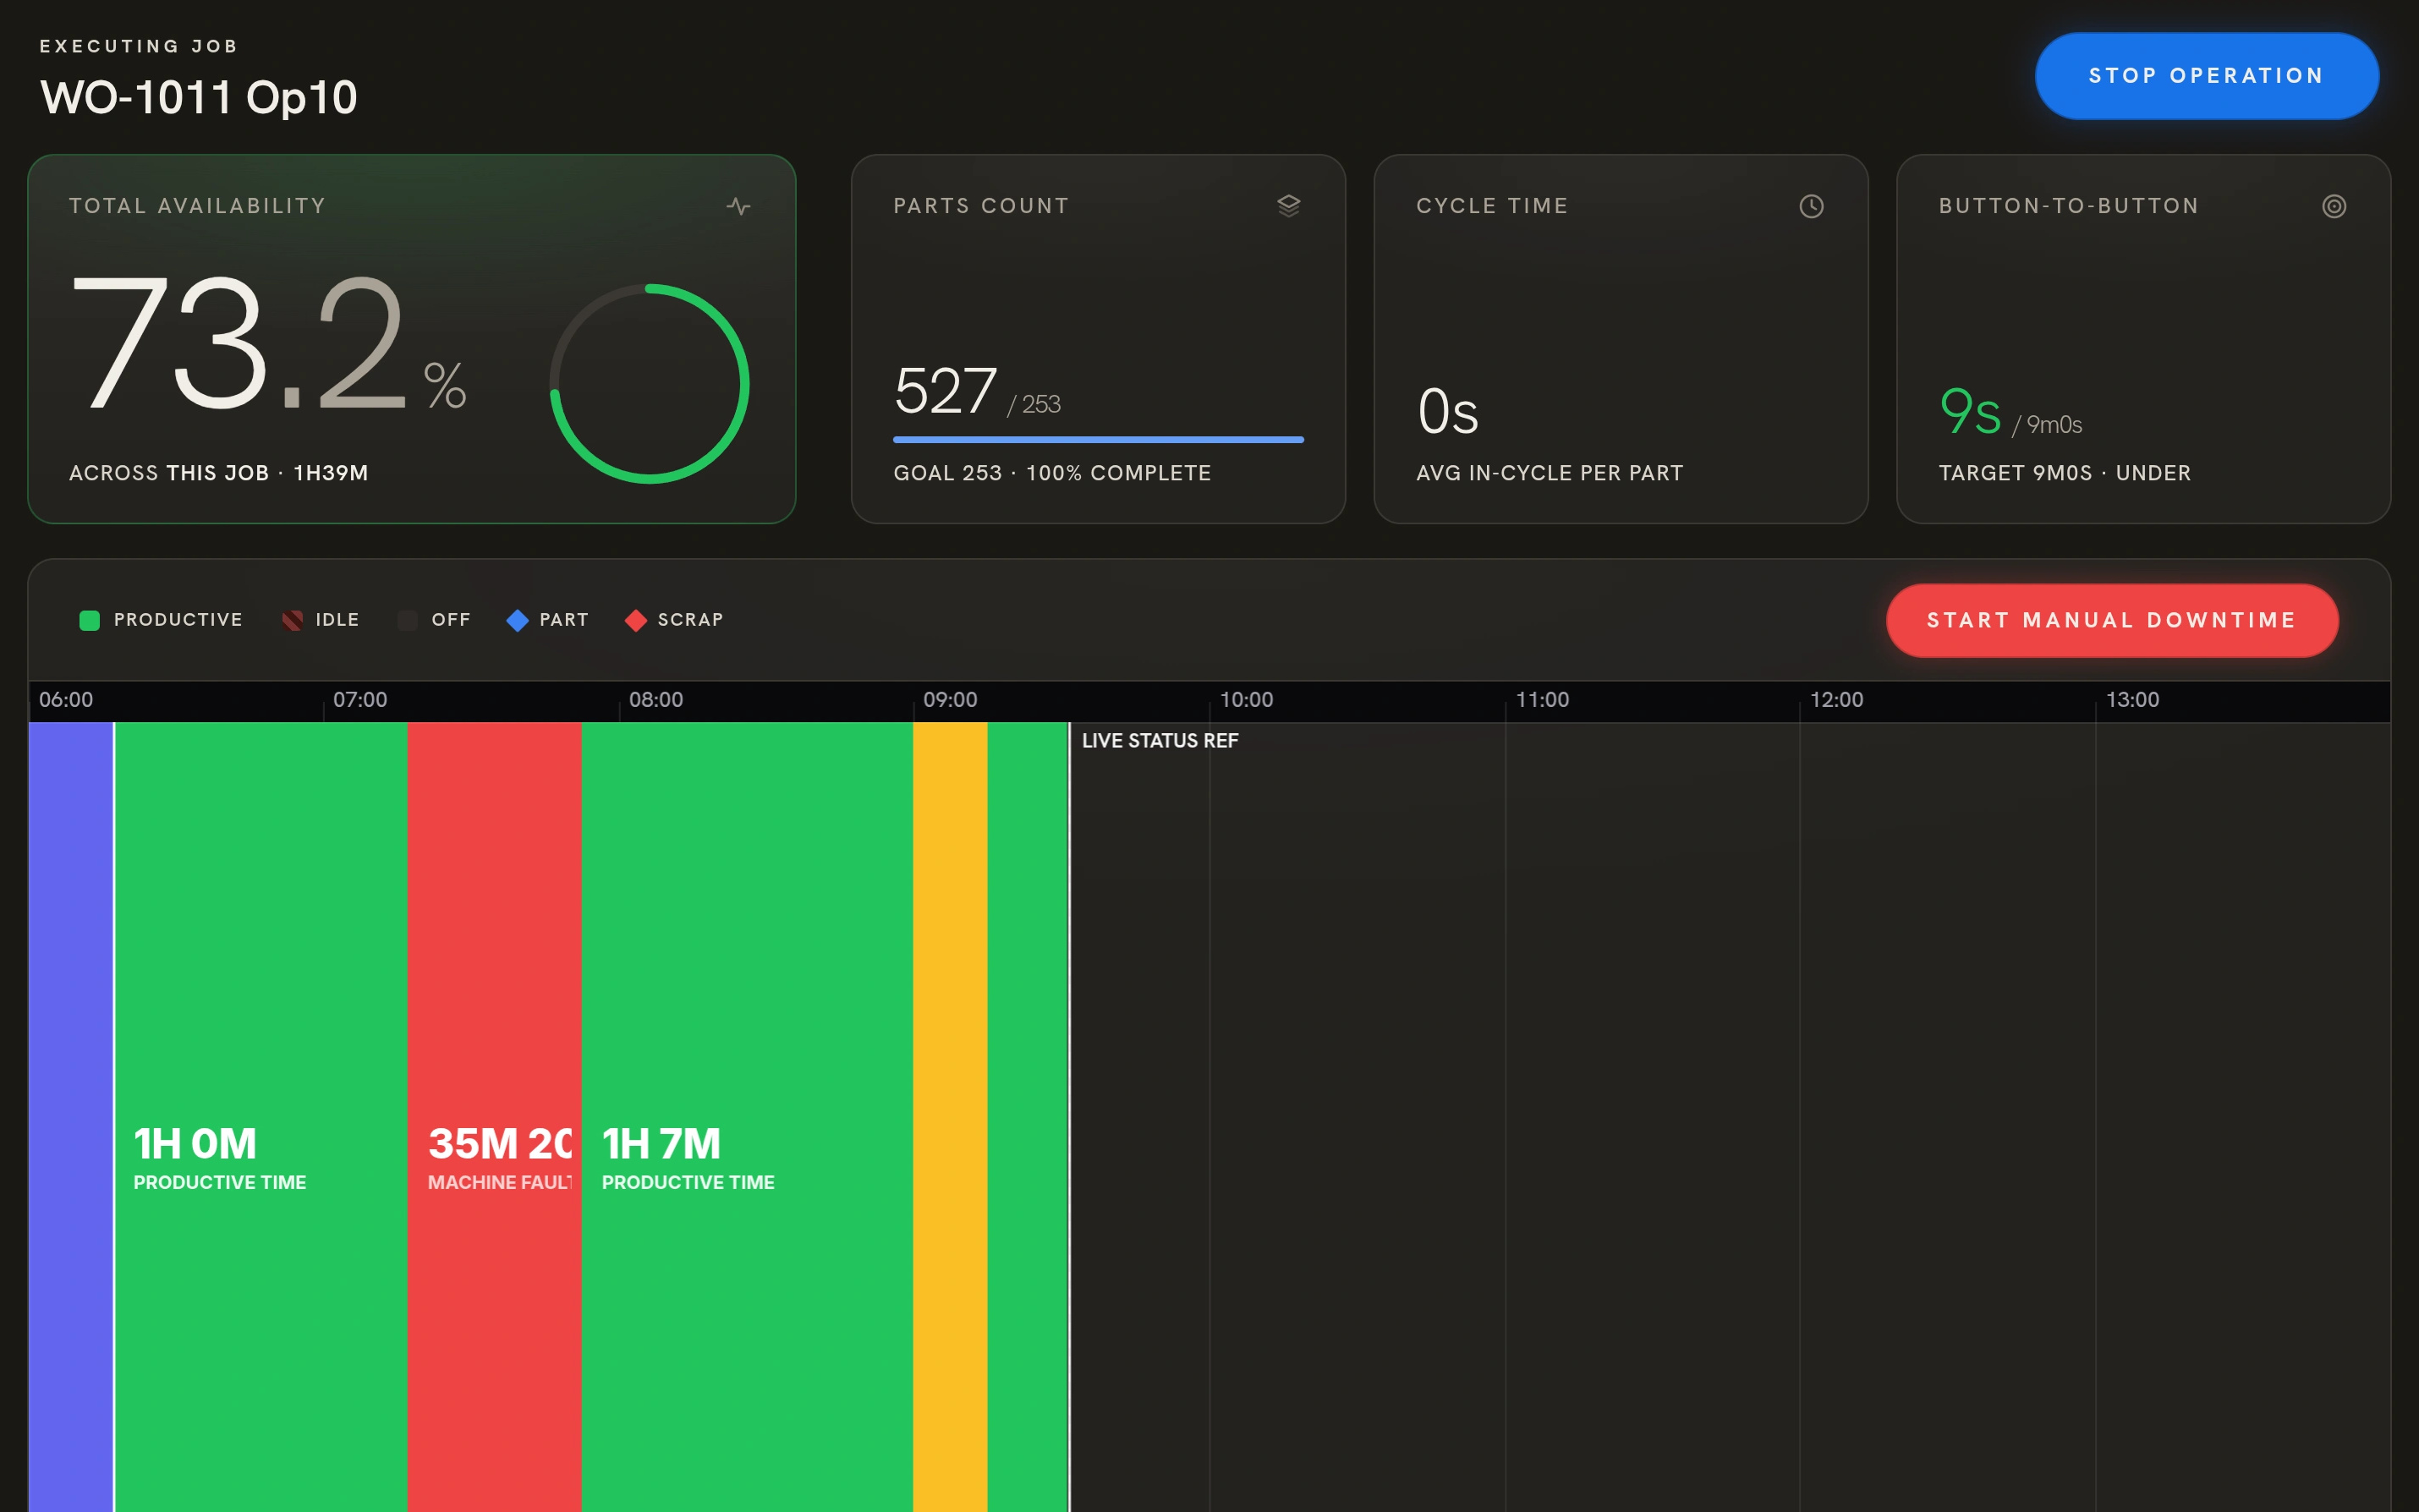Image resolution: width=2419 pixels, height=1512 pixels.
Task: Click the parts count progress bar
Action: pyautogui.click(x=1098, y=439)
